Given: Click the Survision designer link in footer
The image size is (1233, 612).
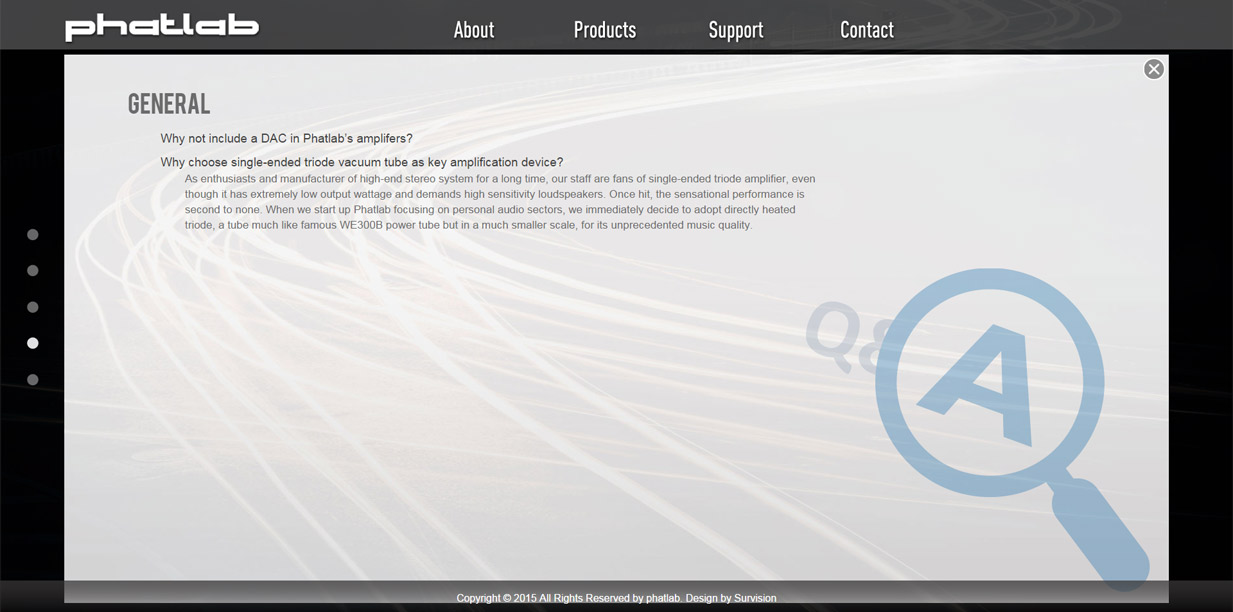Looking at the screenshot, I should [x=755, y=598].
